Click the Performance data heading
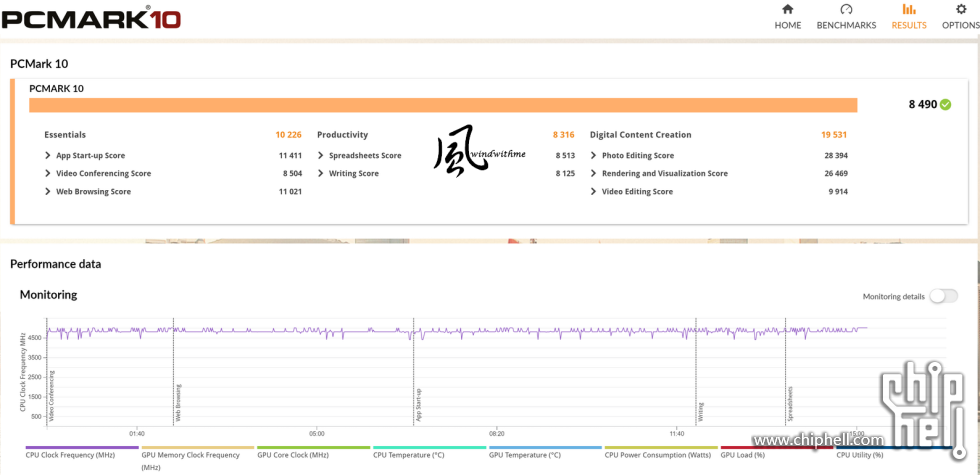 [56, 264]
